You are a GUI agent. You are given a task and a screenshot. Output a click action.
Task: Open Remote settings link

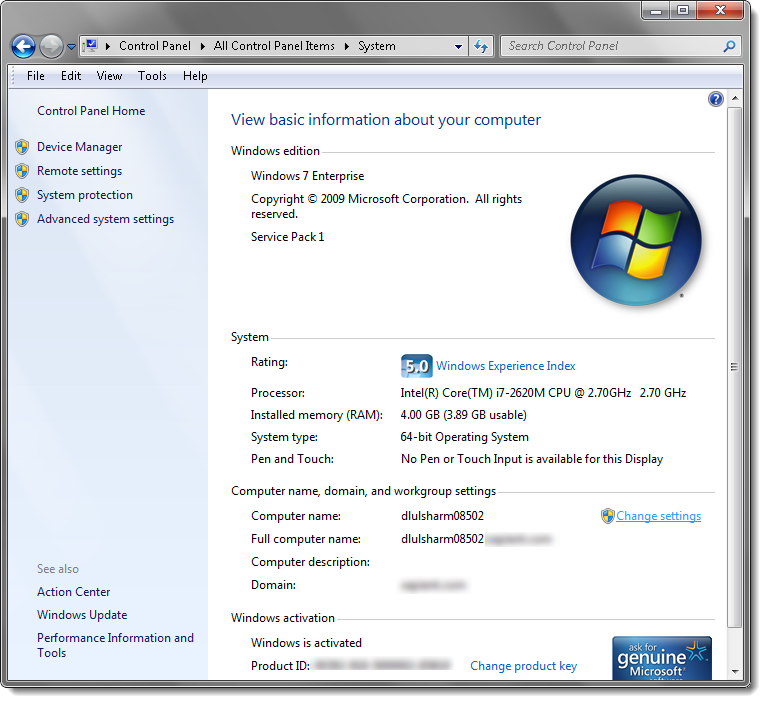80,171
